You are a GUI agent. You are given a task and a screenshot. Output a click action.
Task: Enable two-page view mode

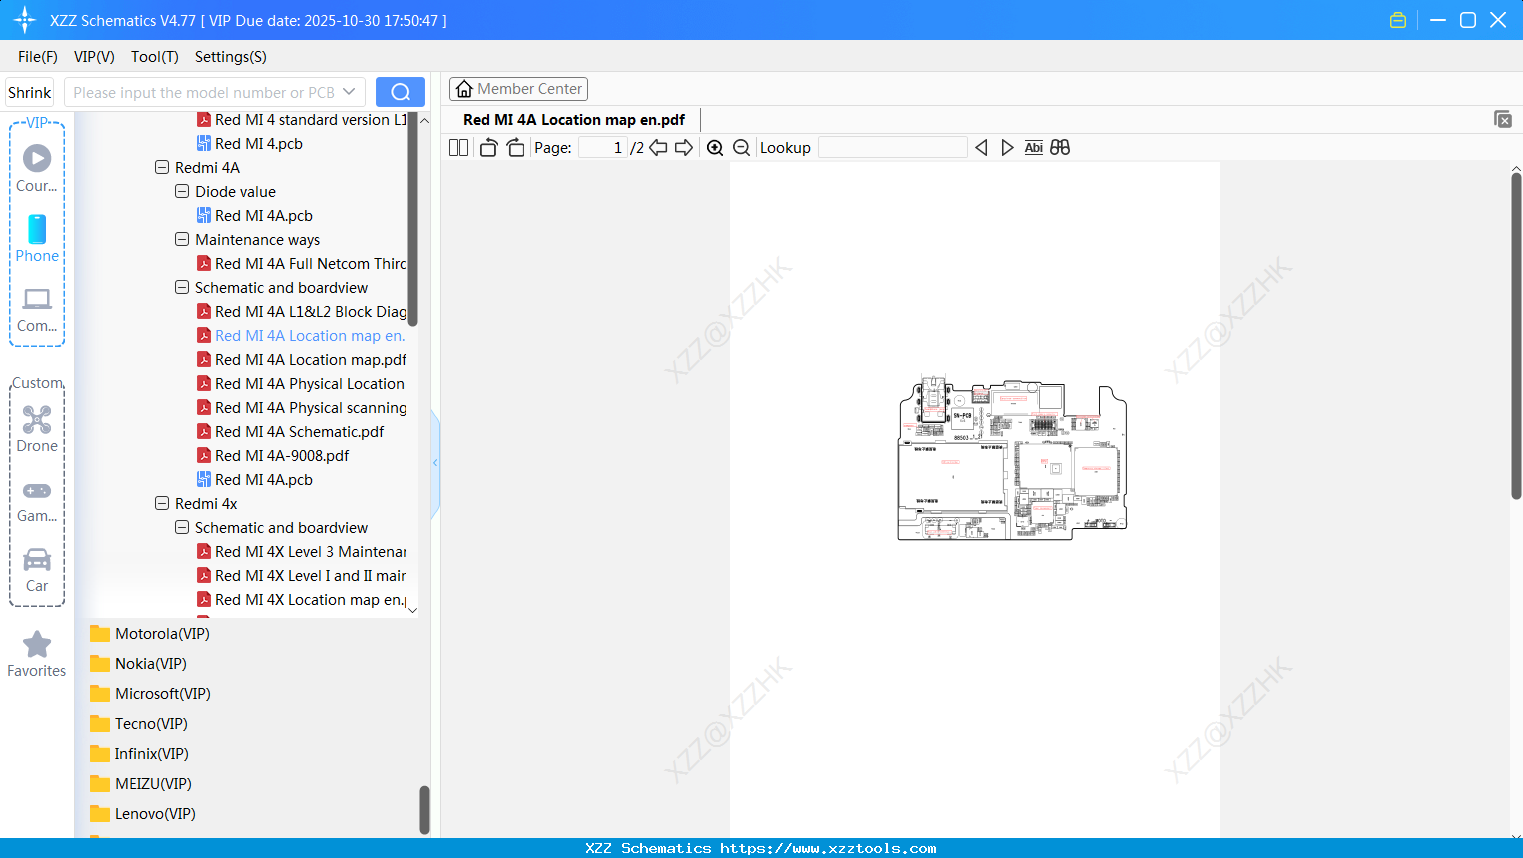coord(458,147)
